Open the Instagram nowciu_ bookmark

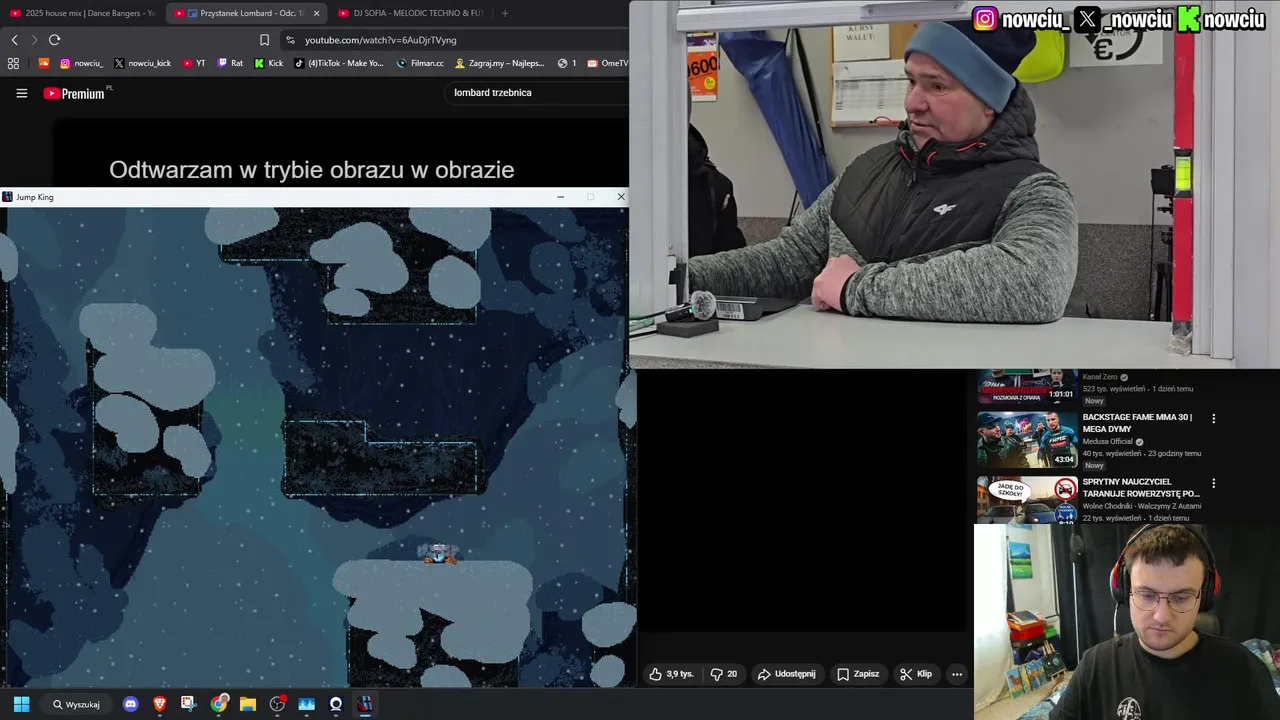[x=81, y=63]
